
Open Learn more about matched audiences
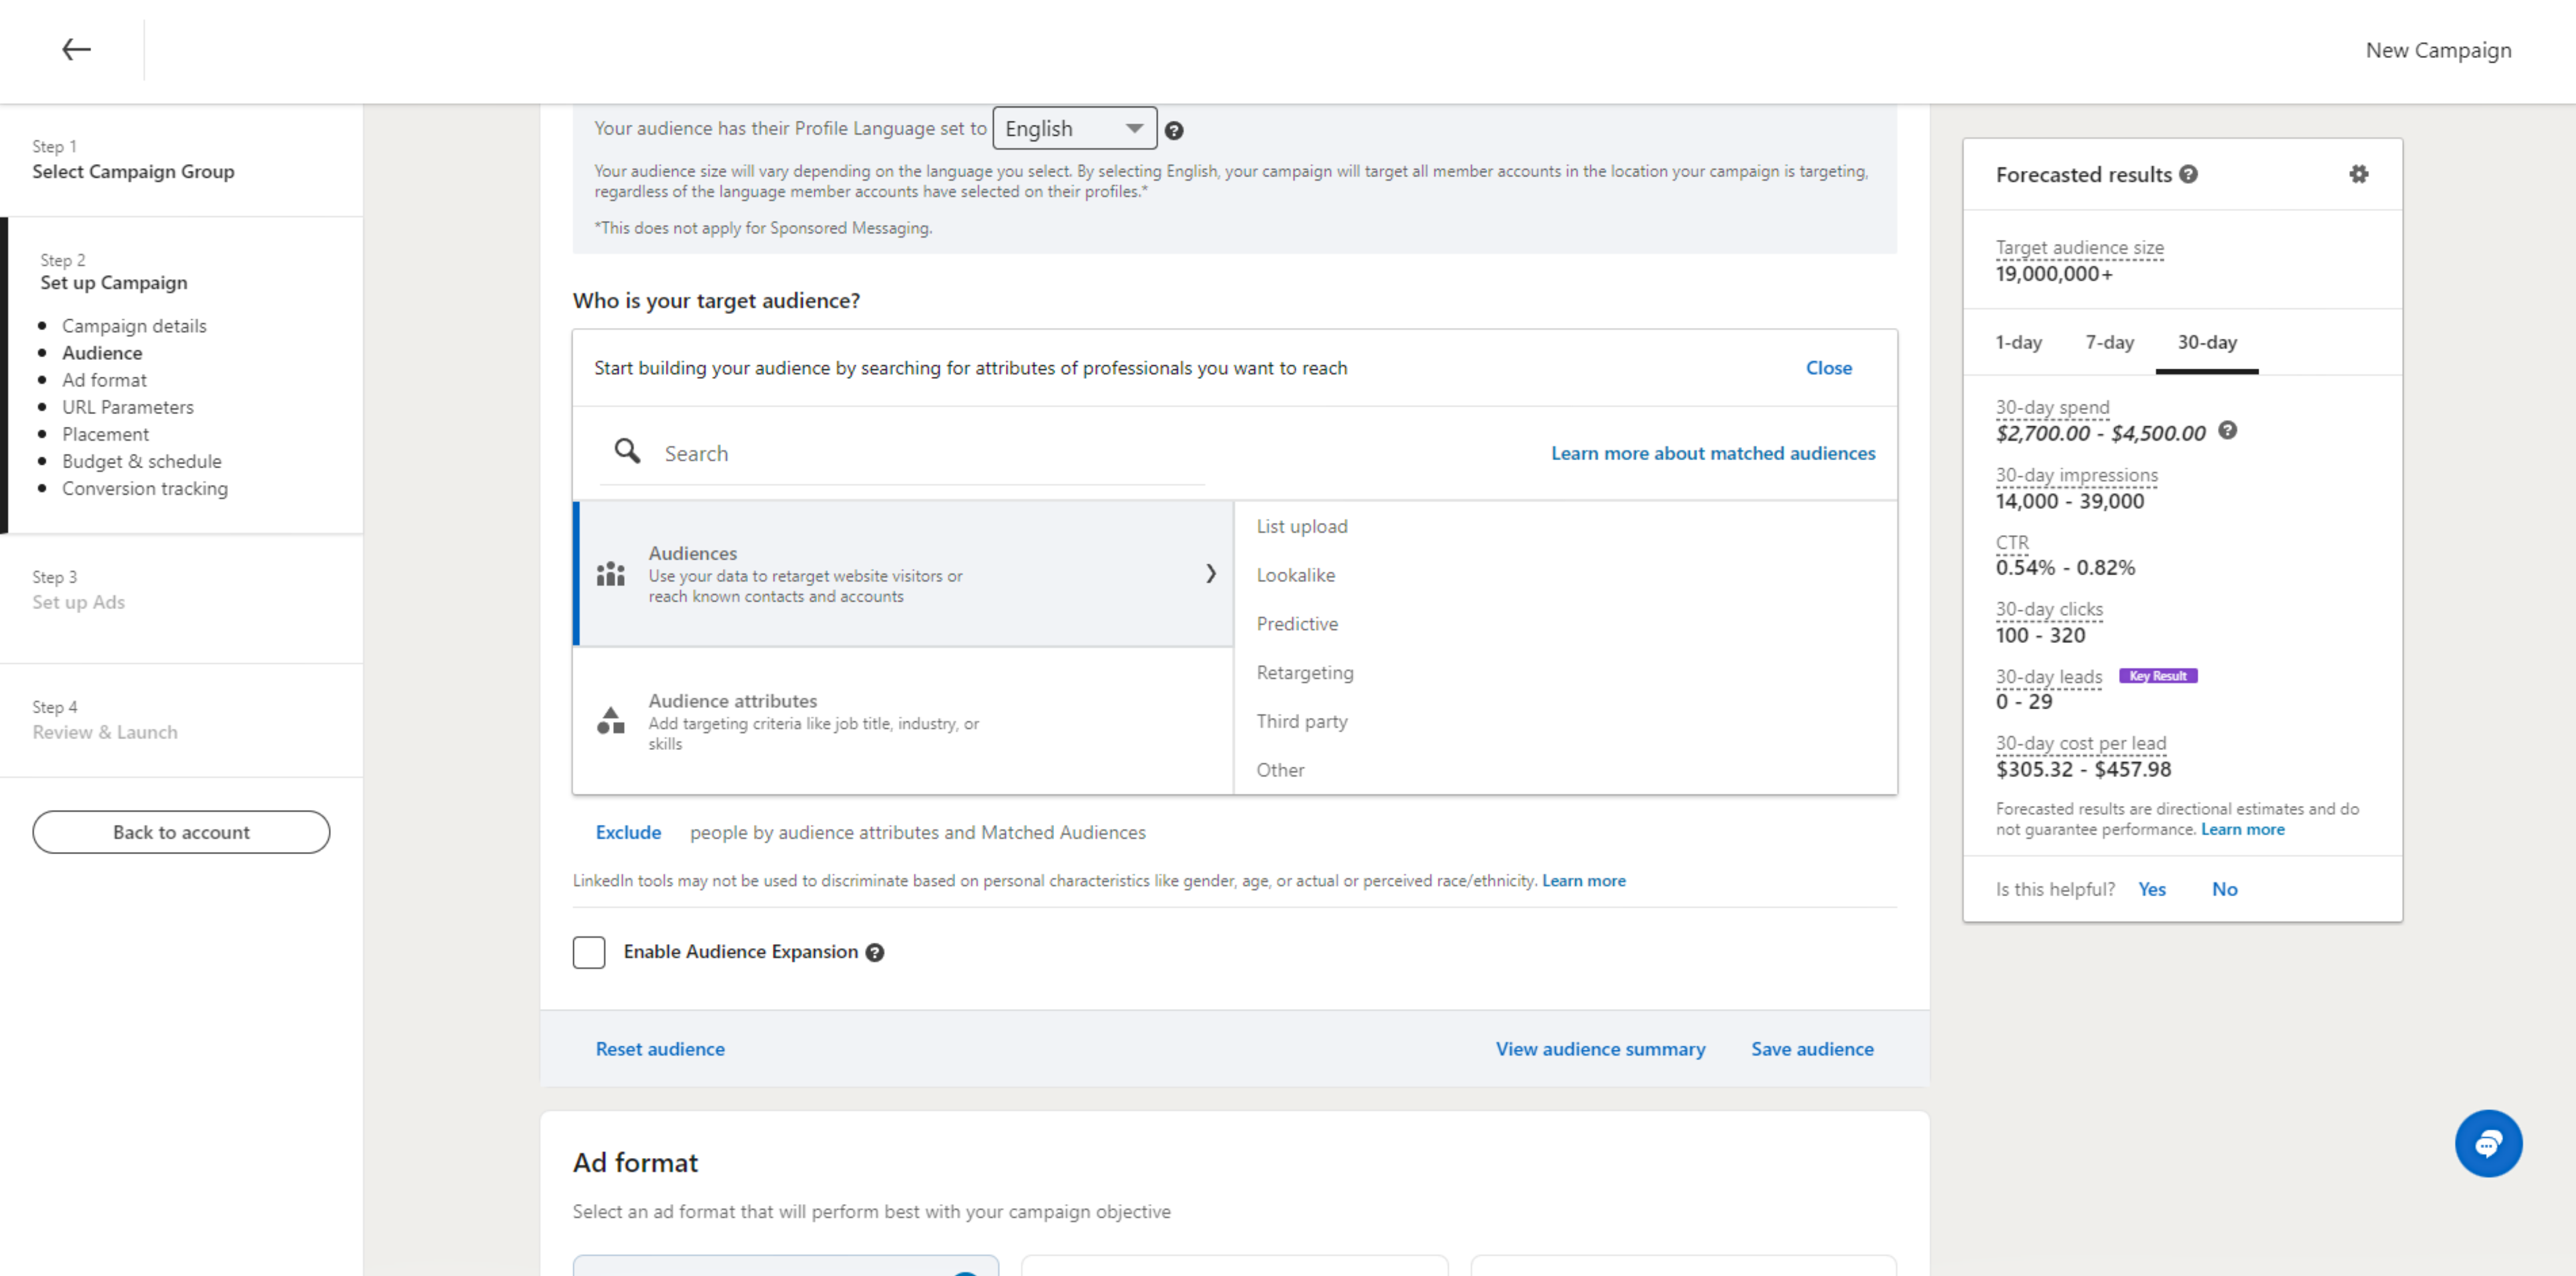pos(1713,453)
